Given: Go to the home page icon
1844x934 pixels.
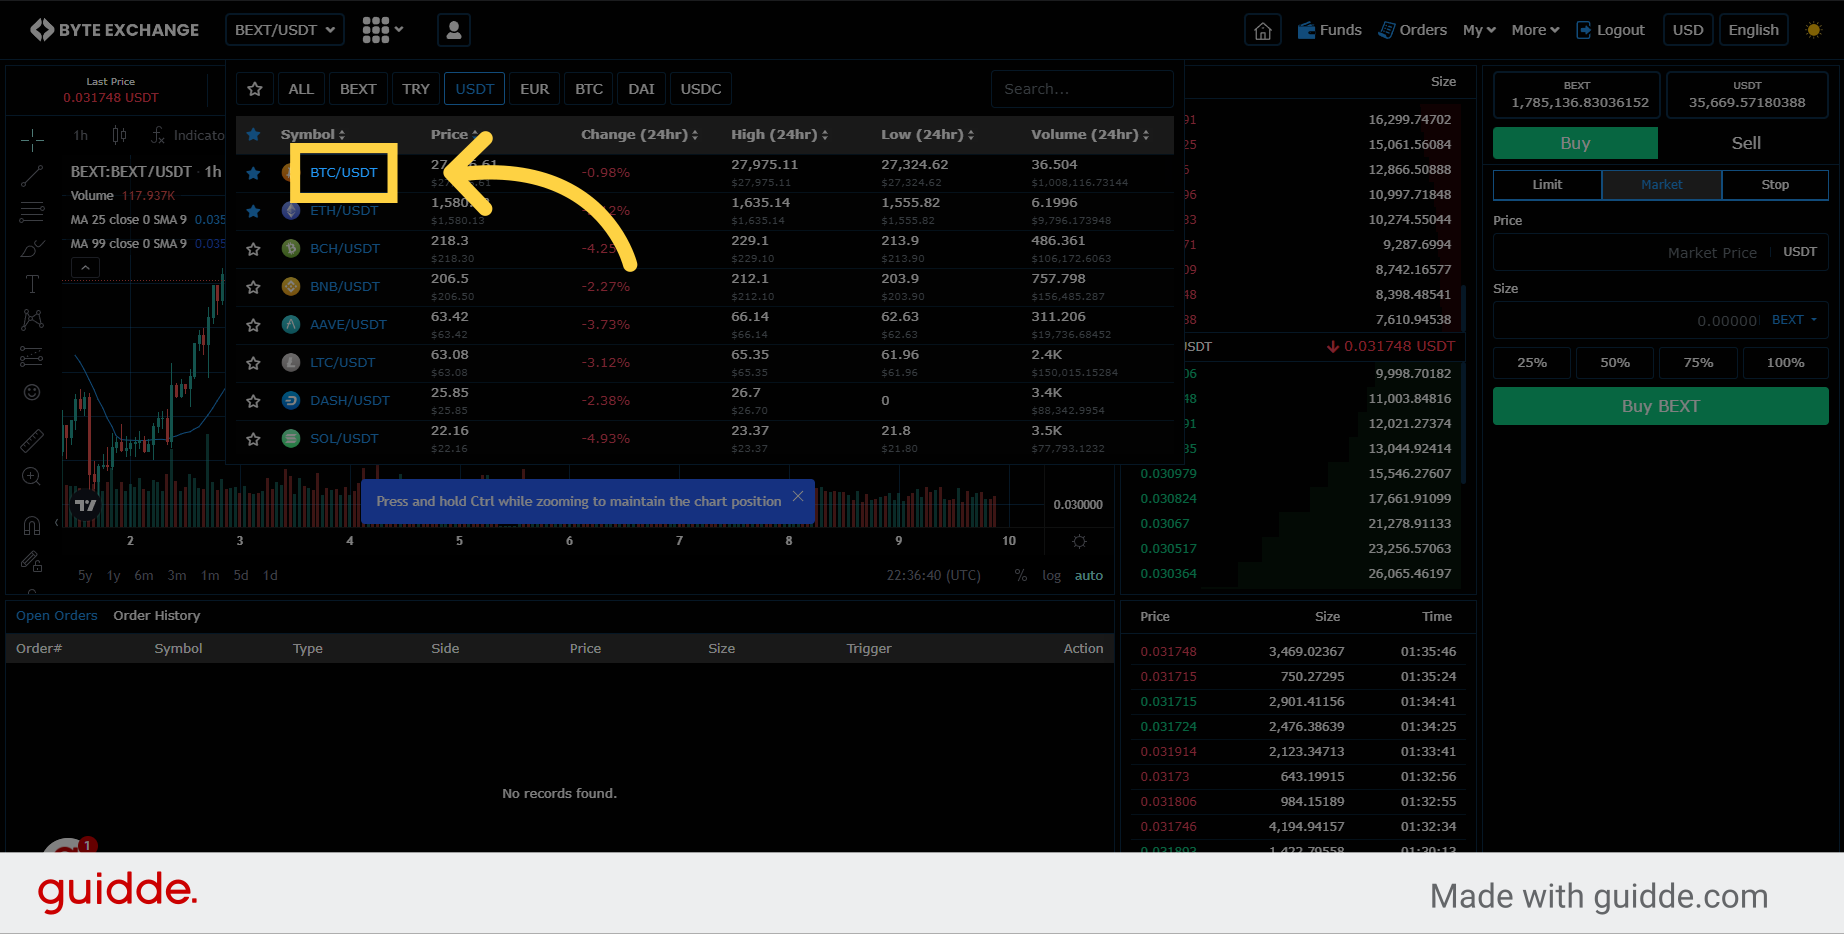Looking at the screenshot, I should tap(1263, 30).
